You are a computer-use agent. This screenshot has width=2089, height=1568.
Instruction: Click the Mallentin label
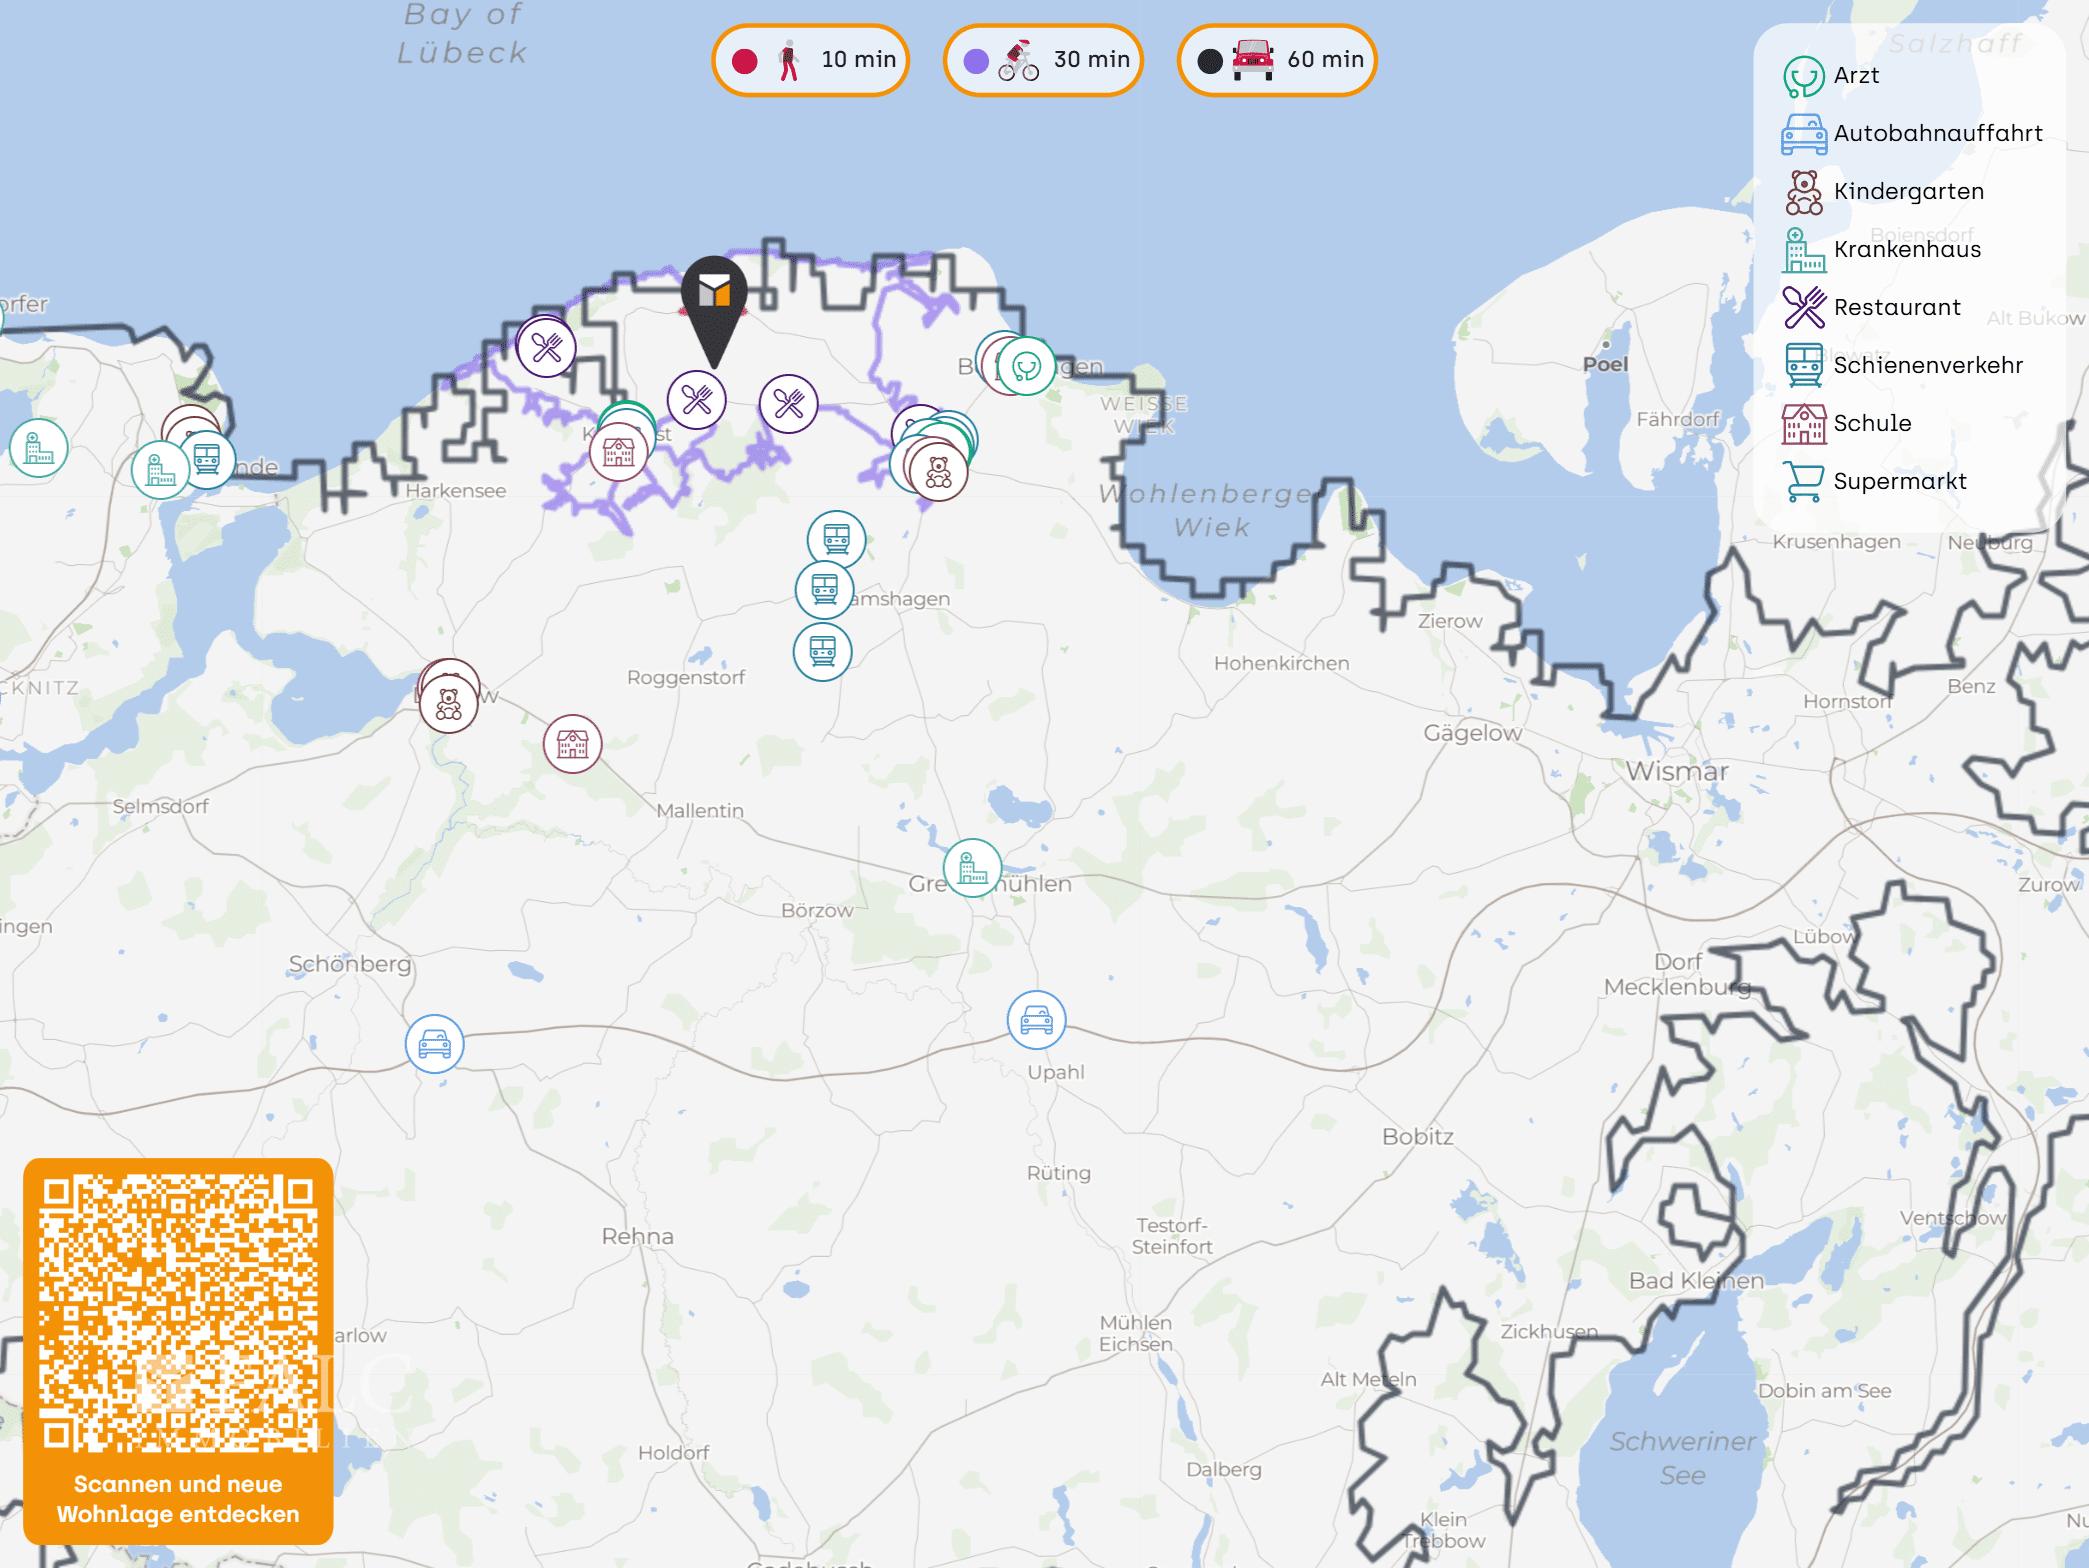click(700, 810)
